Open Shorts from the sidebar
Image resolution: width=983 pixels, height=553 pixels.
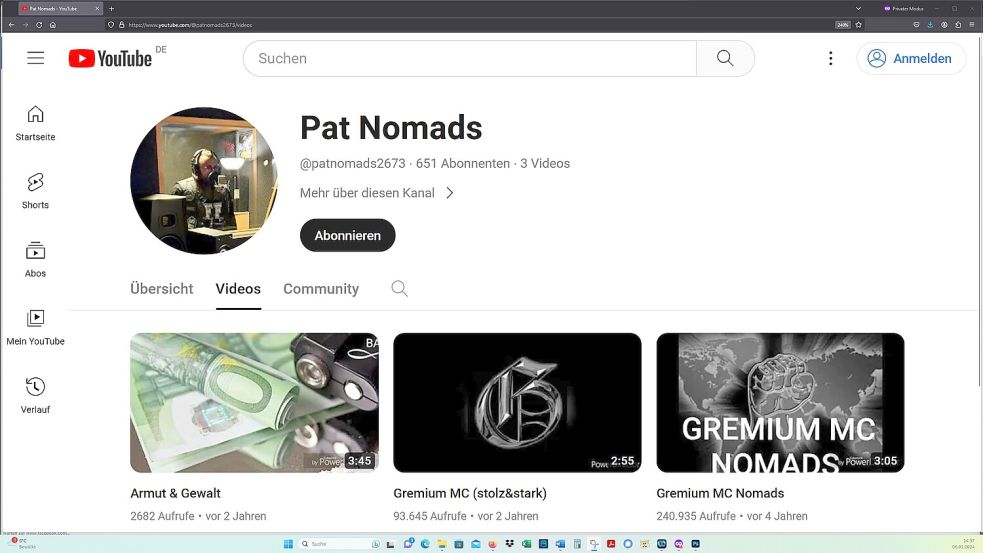point(35,191)
